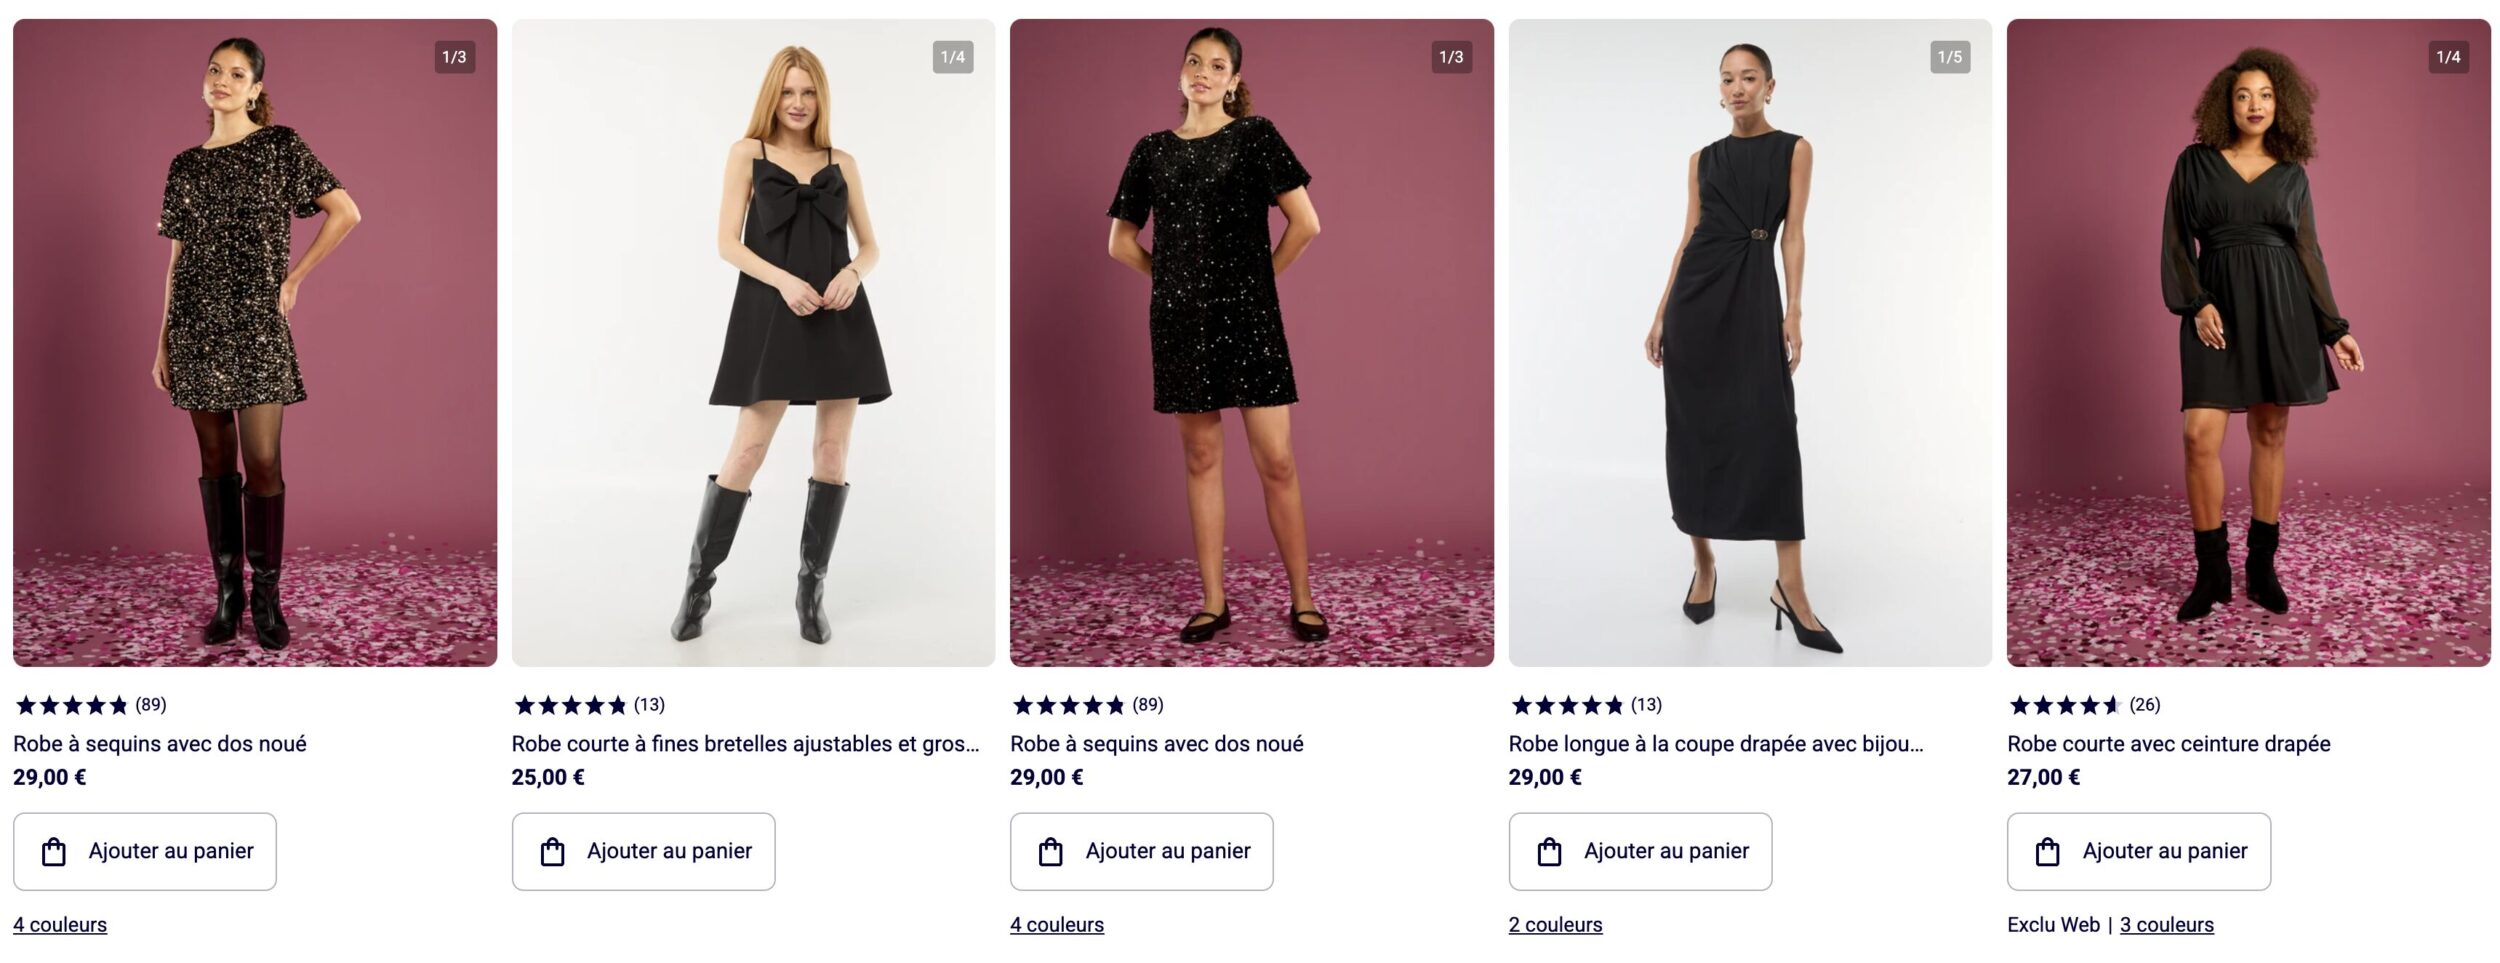This screenshot has width=2500, height=963.
Task: Open the Robe longue à la coupe drapée title
Action: [x=1715, y=744]
